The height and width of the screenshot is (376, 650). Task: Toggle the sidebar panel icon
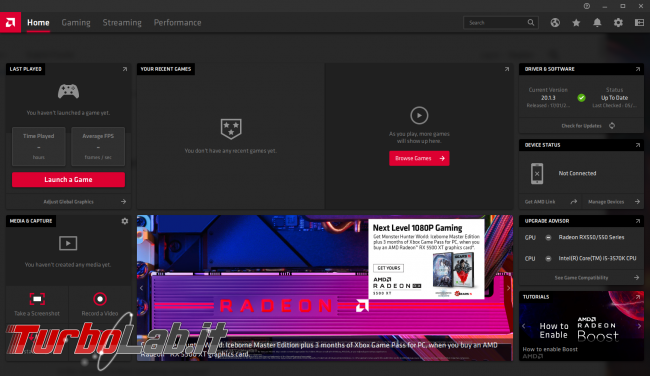[639, 23]
